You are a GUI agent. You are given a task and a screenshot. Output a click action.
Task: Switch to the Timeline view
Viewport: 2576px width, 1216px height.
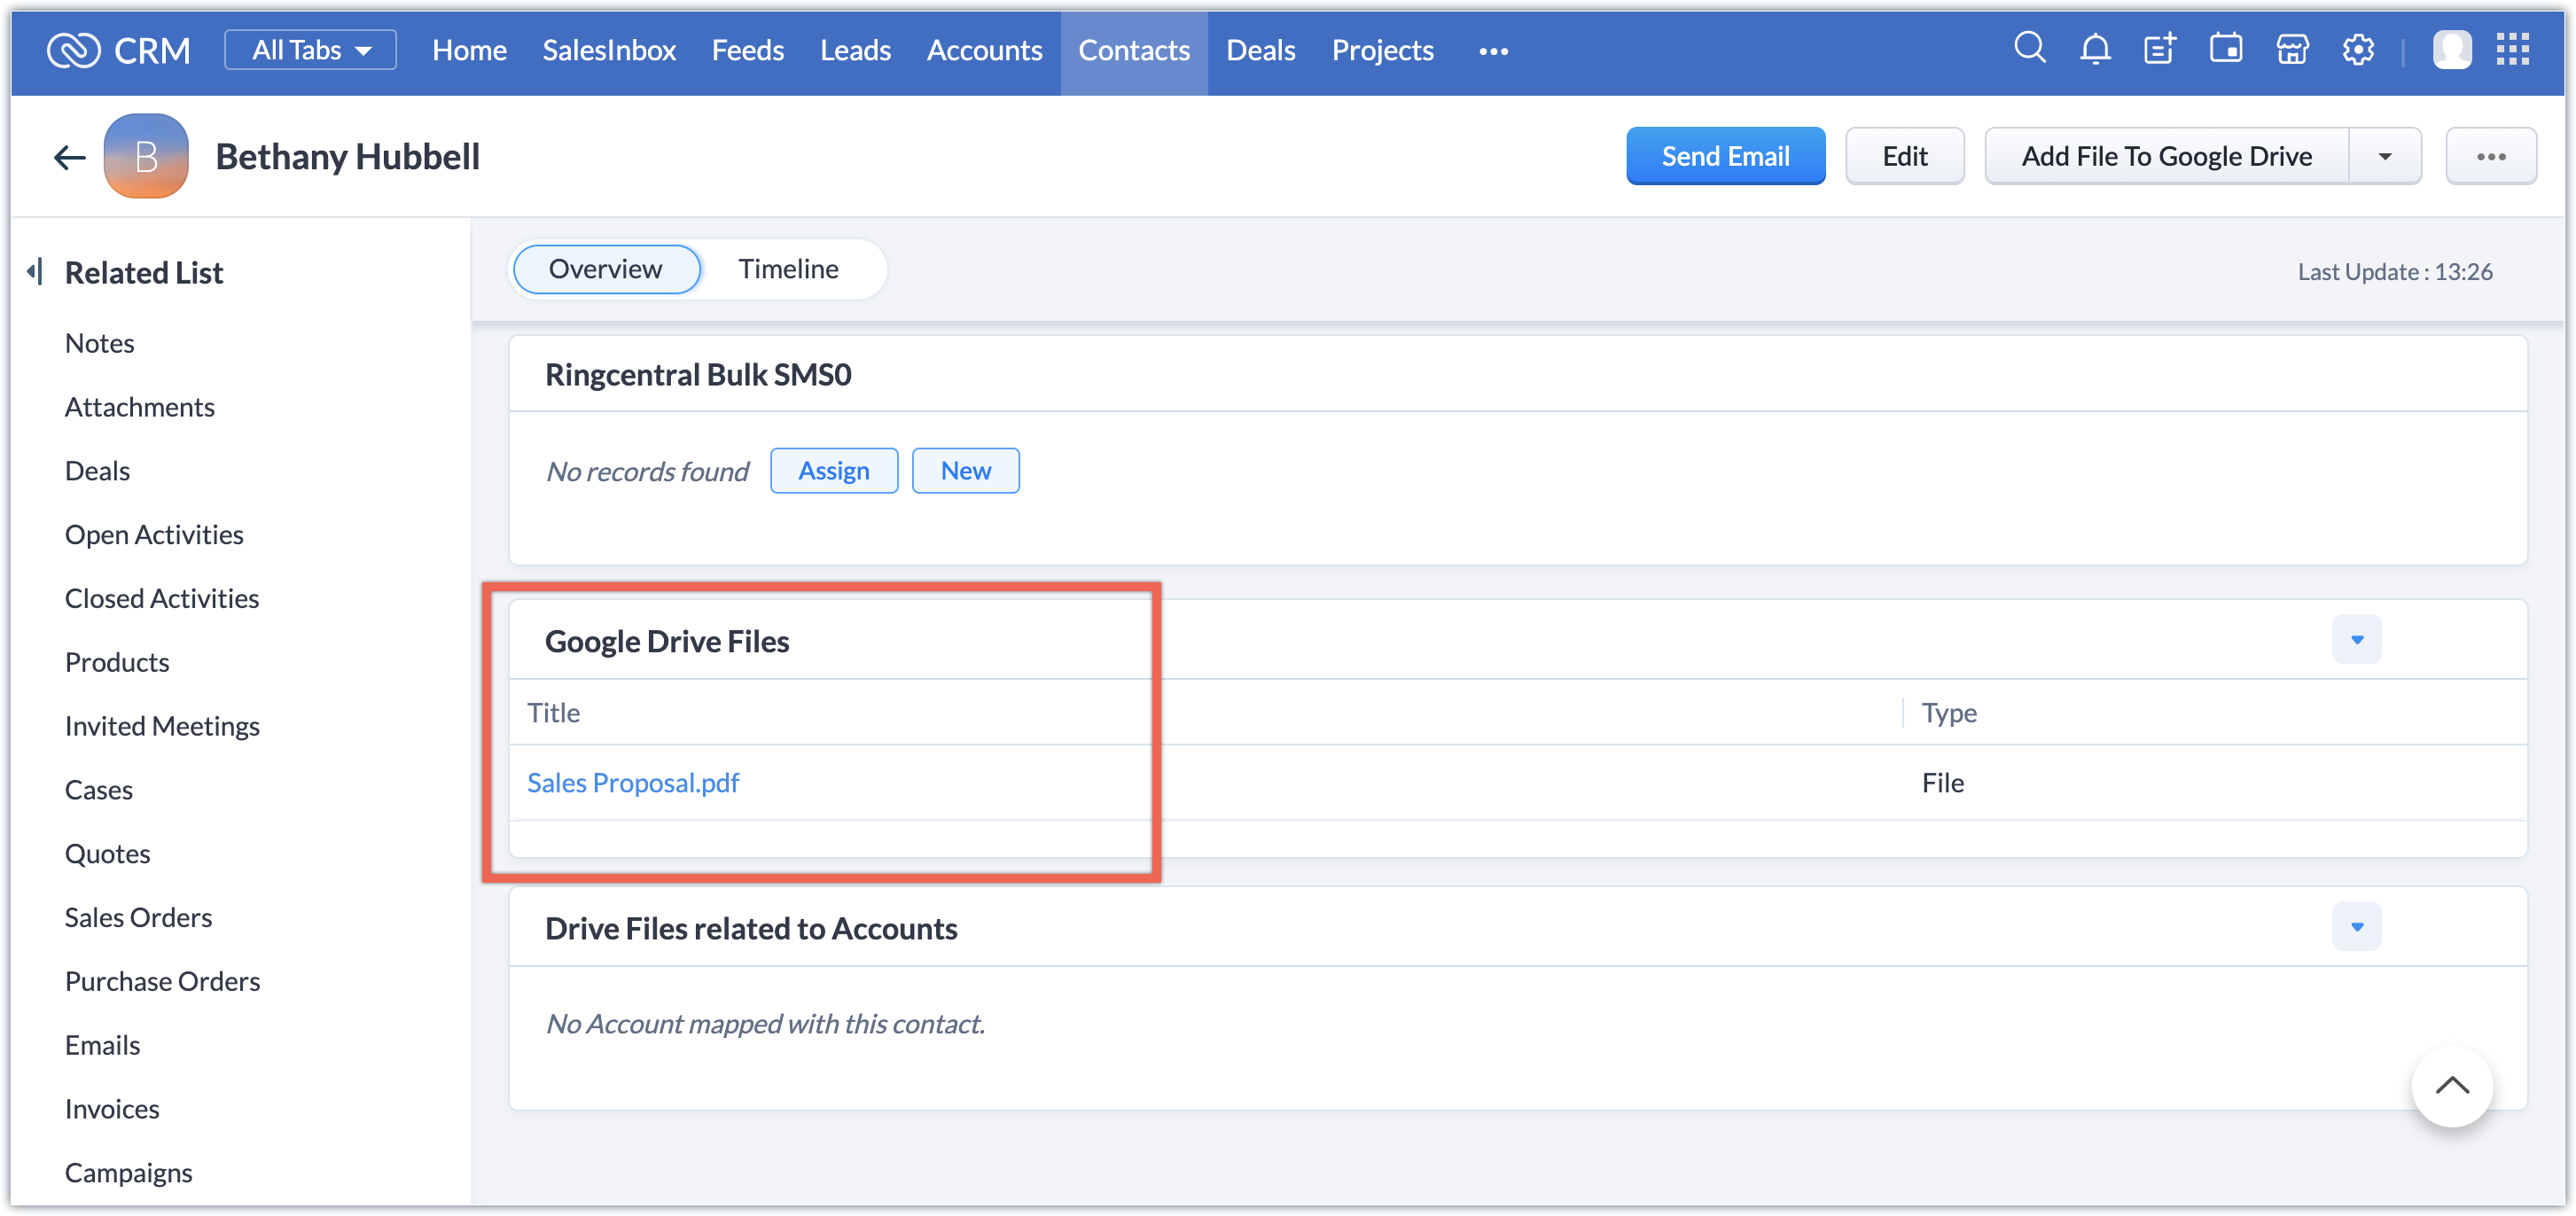tap(788, 269)
